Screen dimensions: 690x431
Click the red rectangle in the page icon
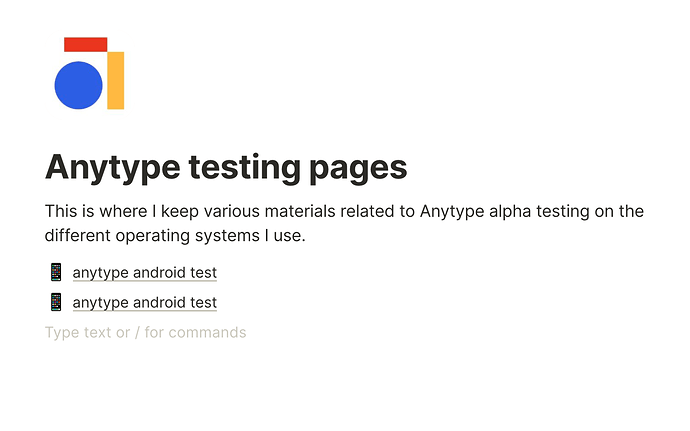(86, 44)
